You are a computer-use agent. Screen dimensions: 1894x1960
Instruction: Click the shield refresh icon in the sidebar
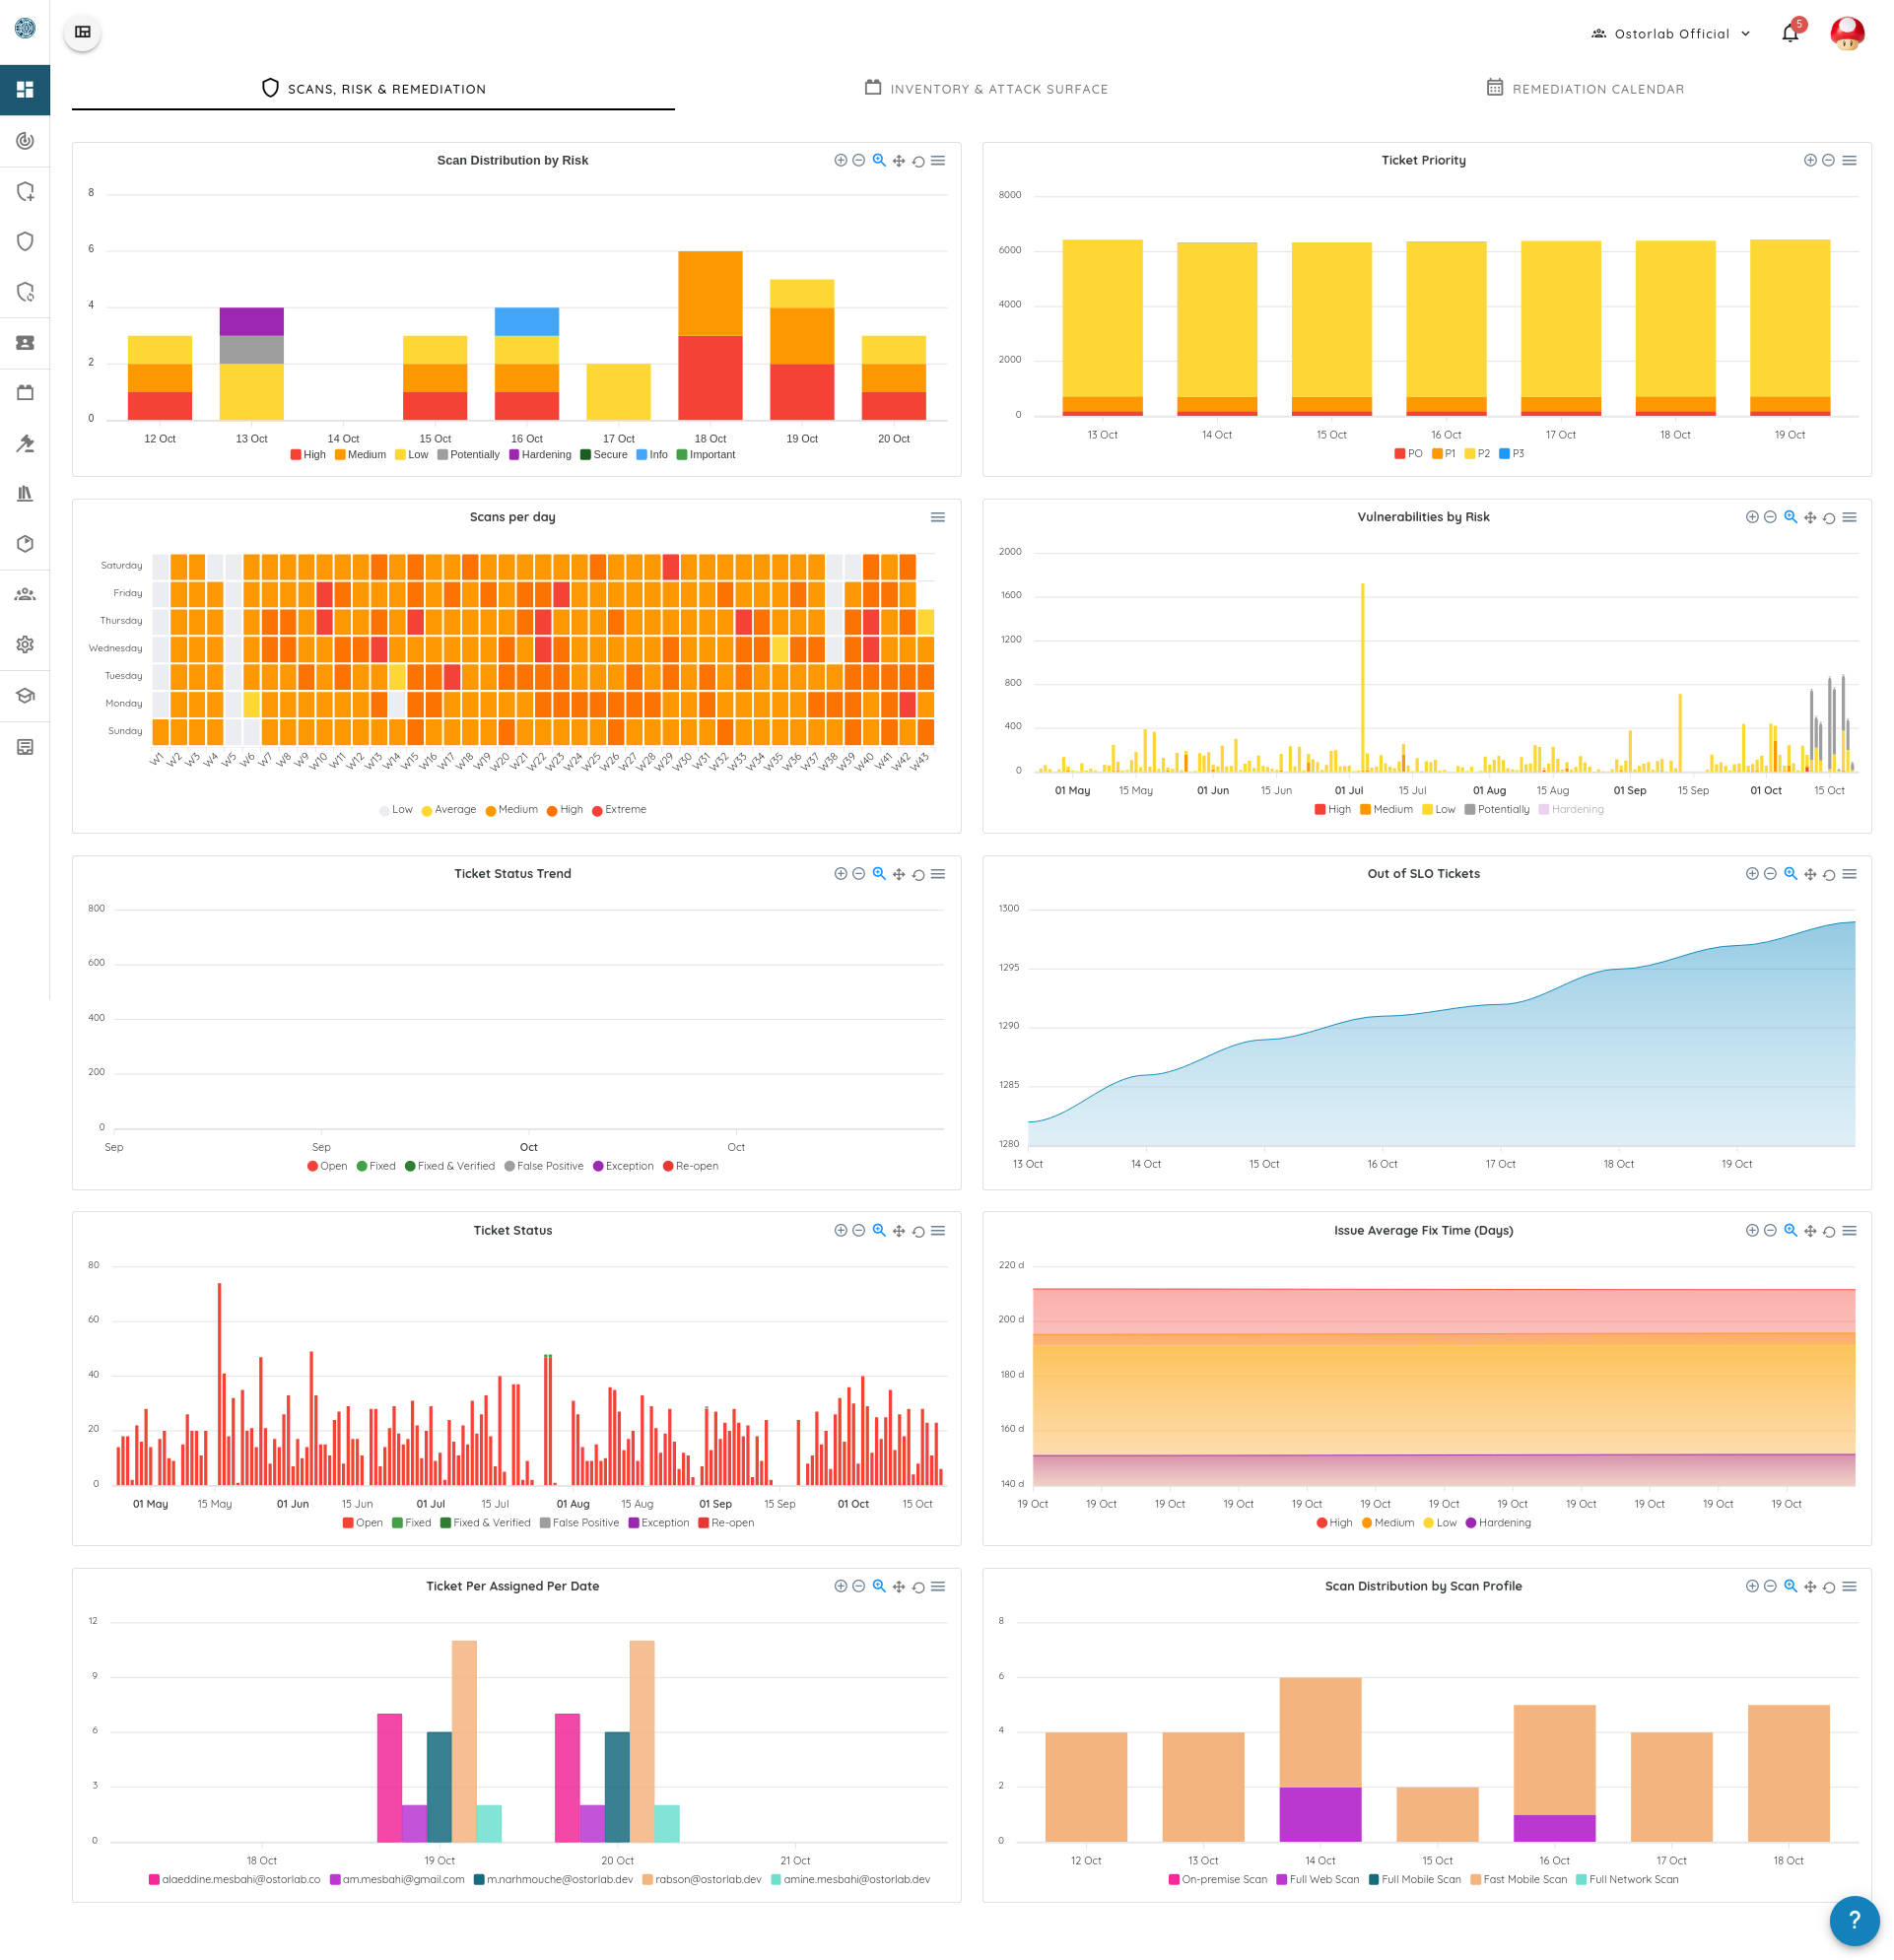[25, 292]
